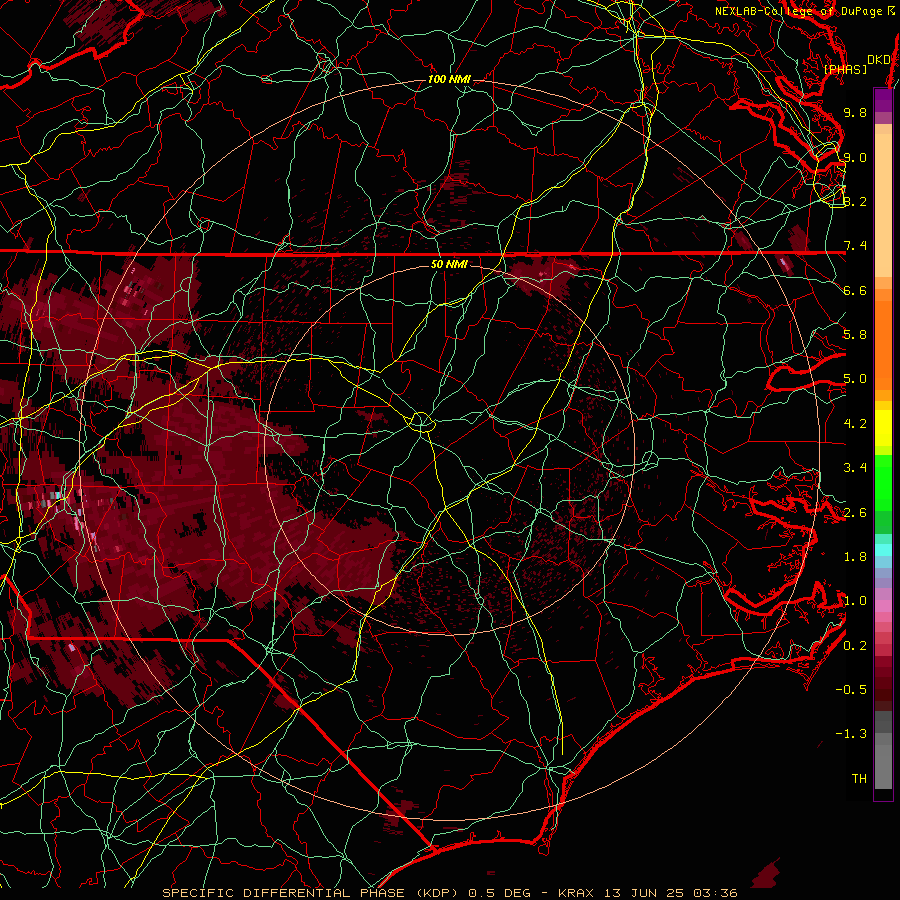Click the SPECIFIC DIFFERENTIAL PHASE (KDP) caption text
The image size is (900, 900).
311,893
